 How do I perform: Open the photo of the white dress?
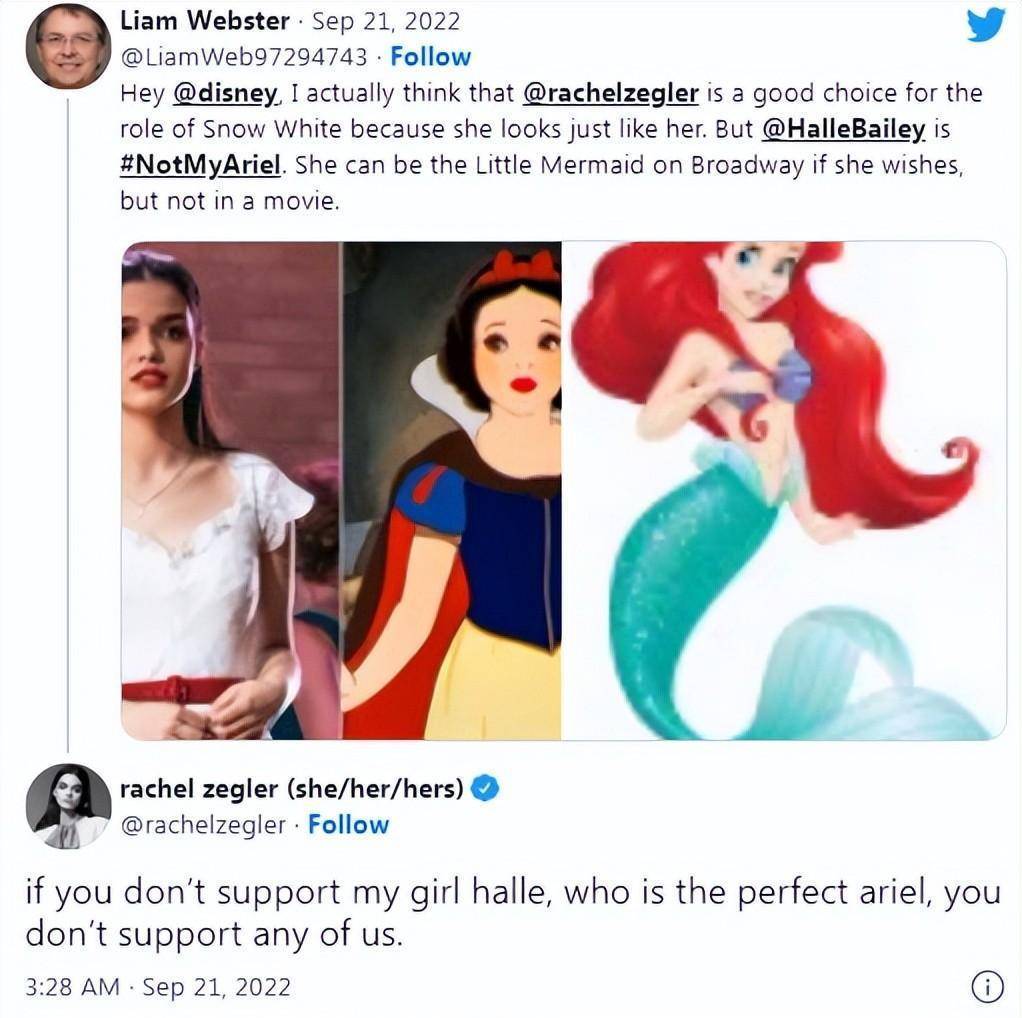pos(230,491)
